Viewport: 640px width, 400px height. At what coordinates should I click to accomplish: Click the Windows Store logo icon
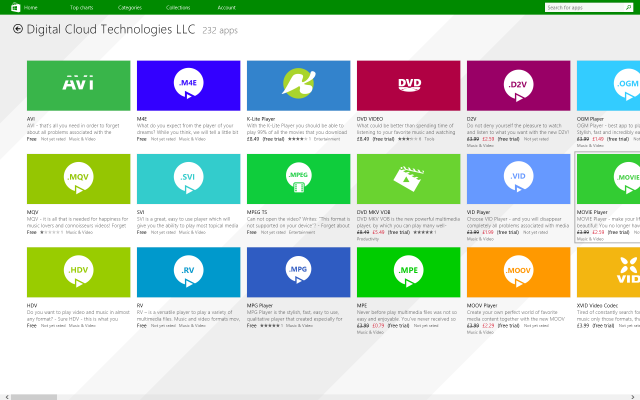[16, 7]
